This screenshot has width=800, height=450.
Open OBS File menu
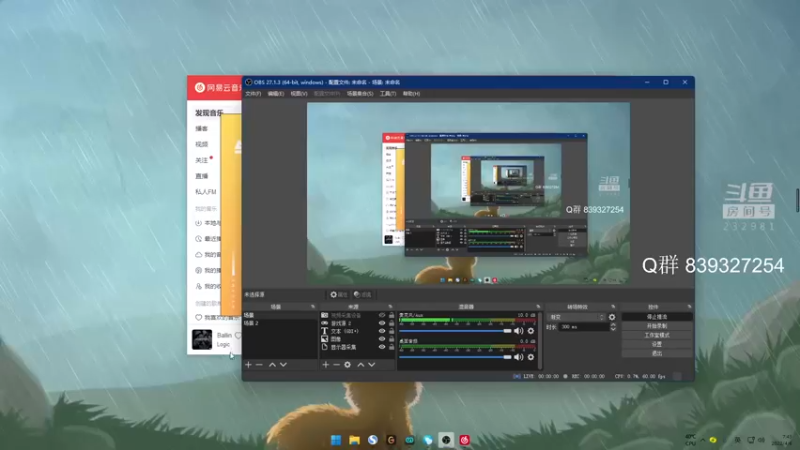click(x=253, y=94)
